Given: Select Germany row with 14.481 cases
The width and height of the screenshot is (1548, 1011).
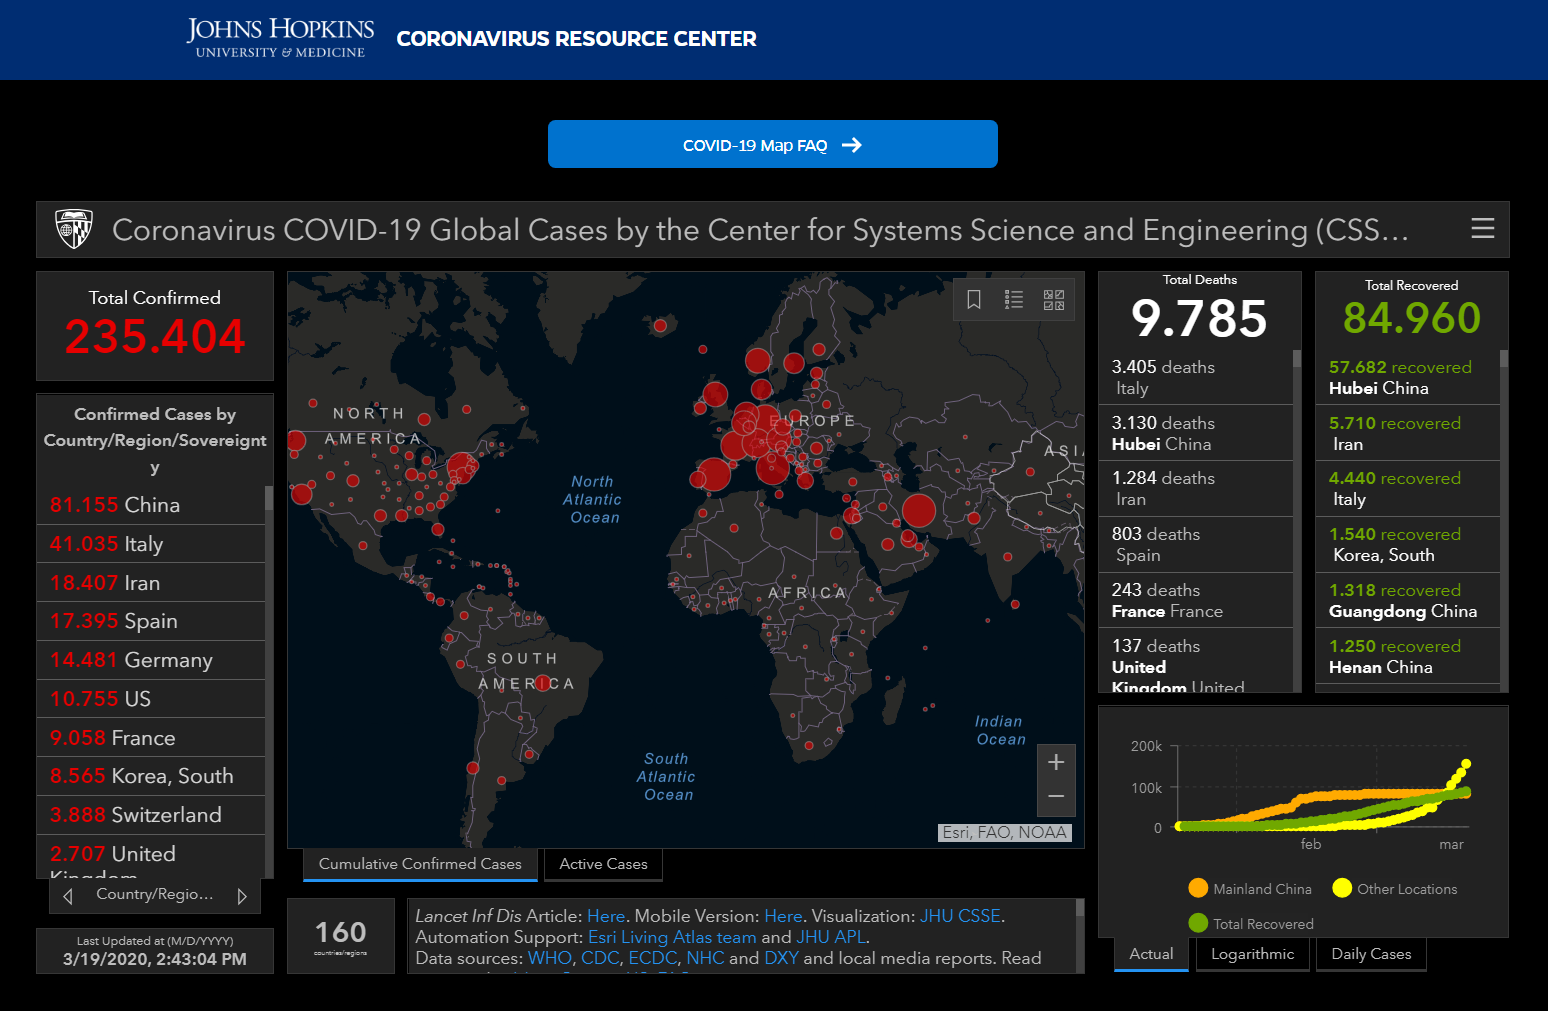Looking at the screenshot, I should tap(151, 660).
